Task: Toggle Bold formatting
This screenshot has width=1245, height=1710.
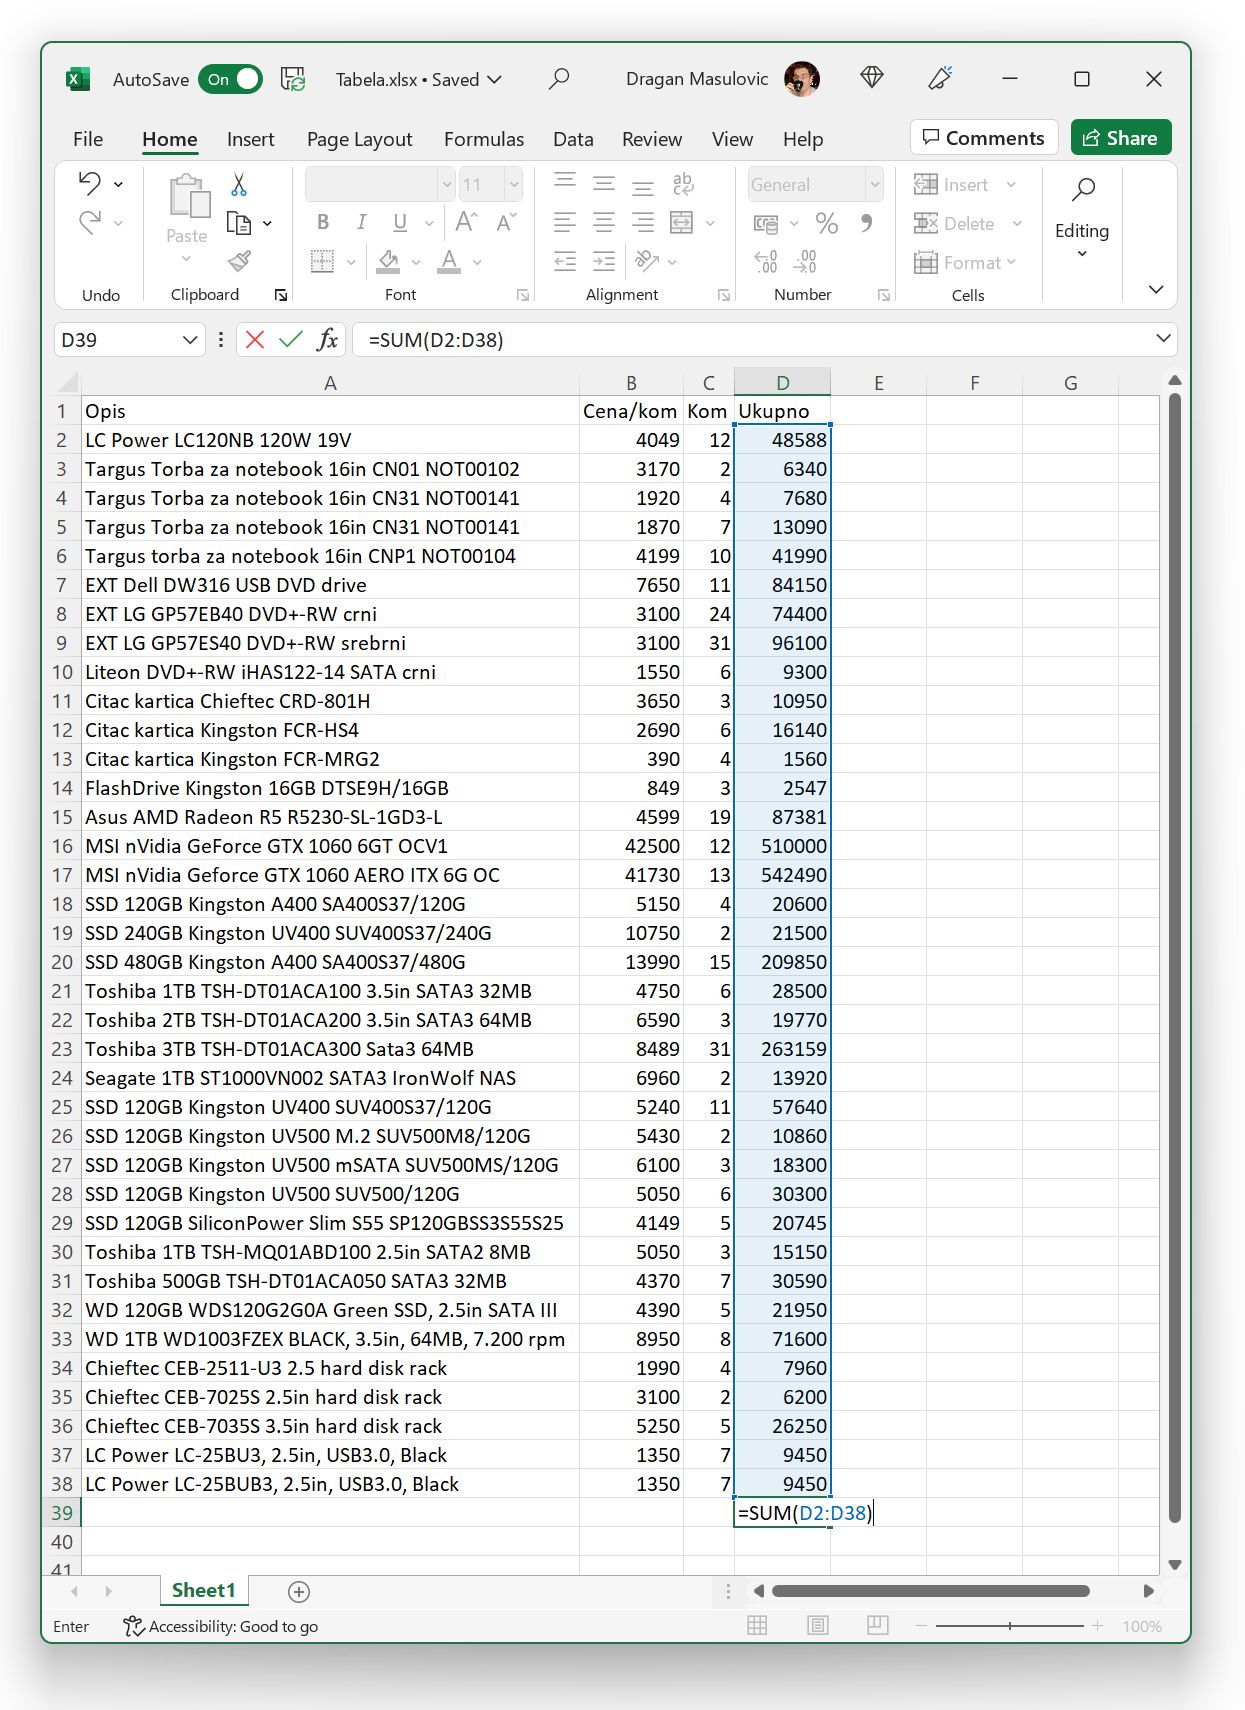Action: (323, 222)
